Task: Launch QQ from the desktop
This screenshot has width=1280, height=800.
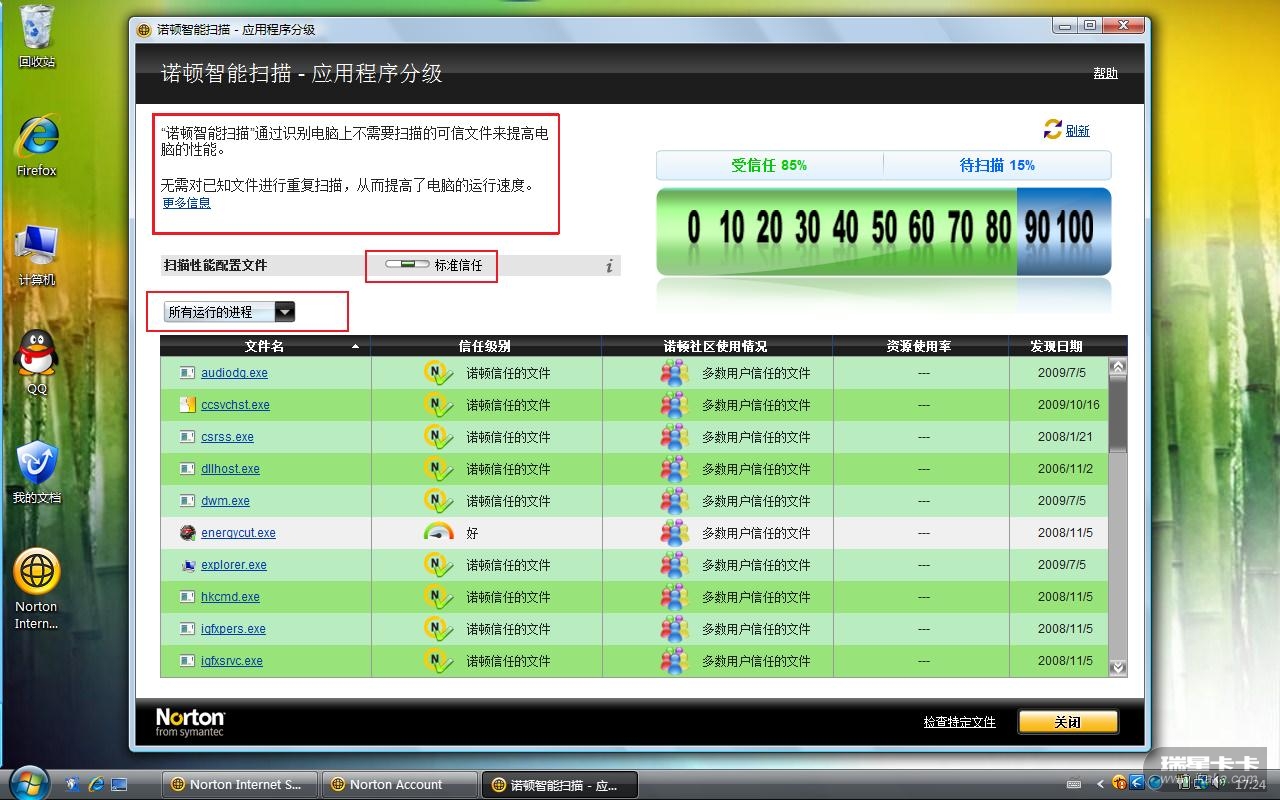Action: (x=37, y=362)
